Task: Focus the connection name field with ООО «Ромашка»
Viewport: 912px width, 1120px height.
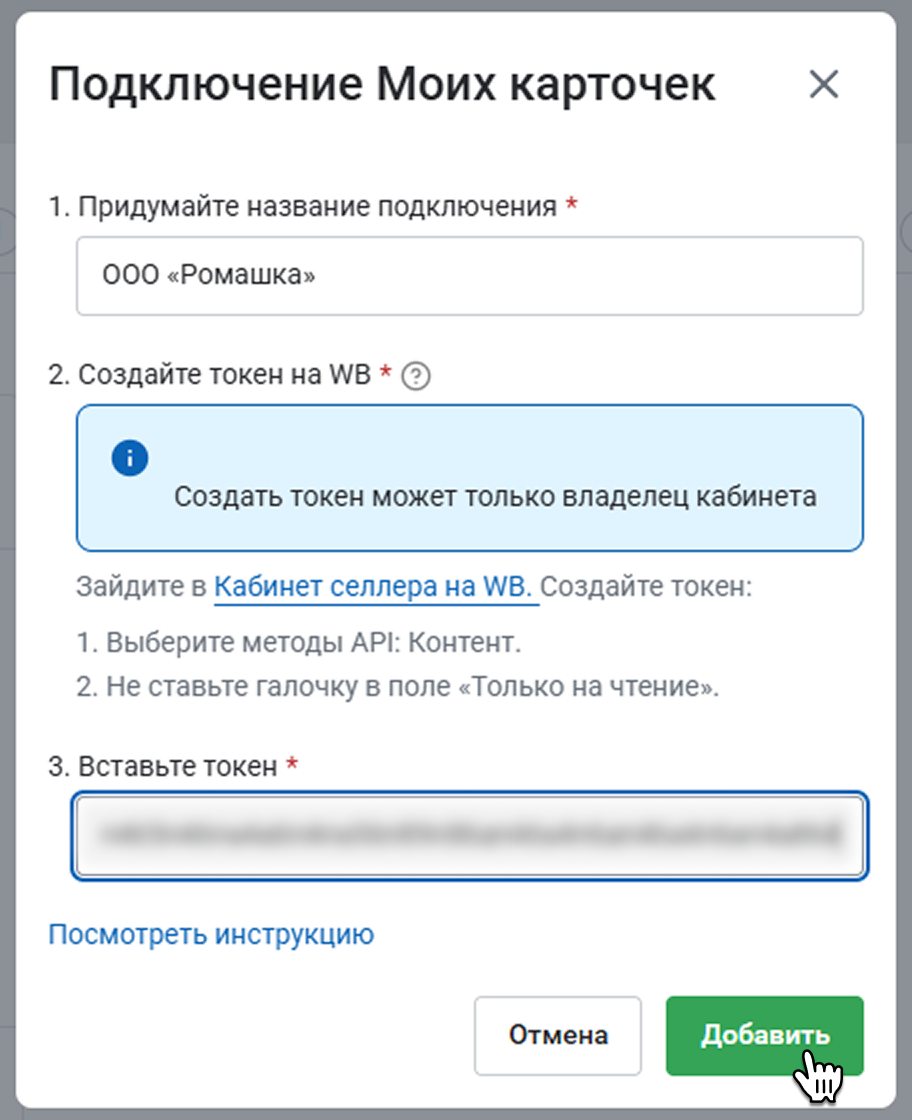Action: [x=470, y=276]
